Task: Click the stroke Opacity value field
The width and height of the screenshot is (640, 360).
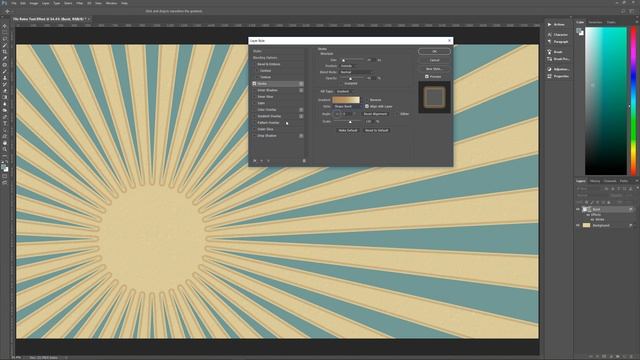Action: pos(371,78)
